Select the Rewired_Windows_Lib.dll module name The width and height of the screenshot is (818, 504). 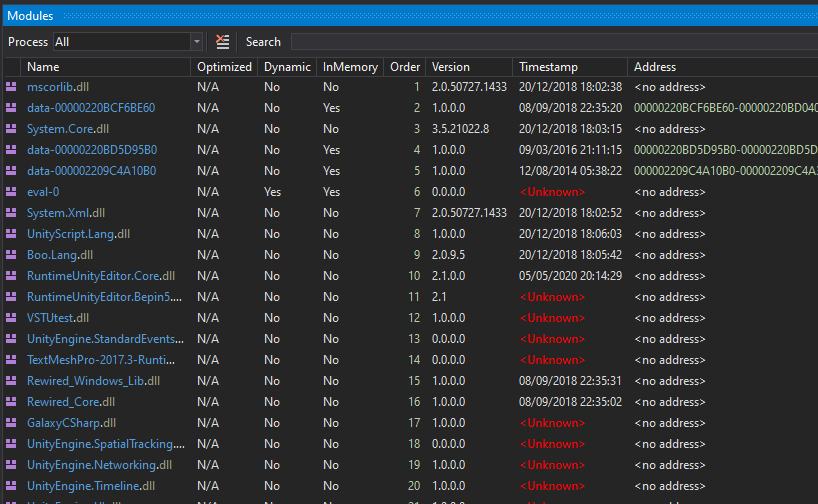click(x=93, y=380)
